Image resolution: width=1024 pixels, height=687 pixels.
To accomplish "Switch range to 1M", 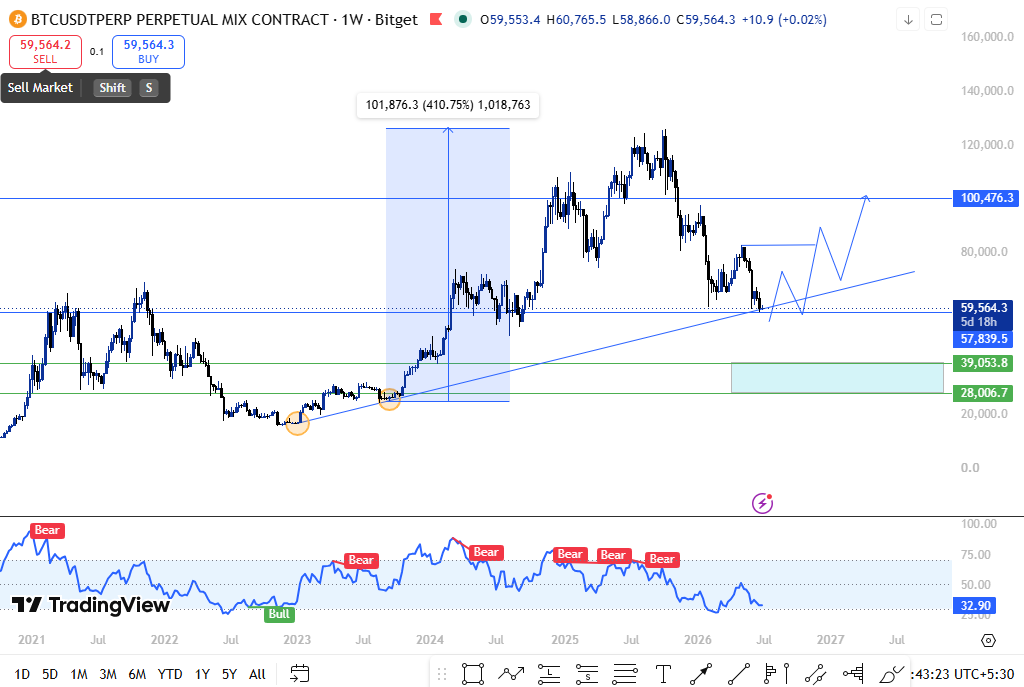I will tap(79, 674).
